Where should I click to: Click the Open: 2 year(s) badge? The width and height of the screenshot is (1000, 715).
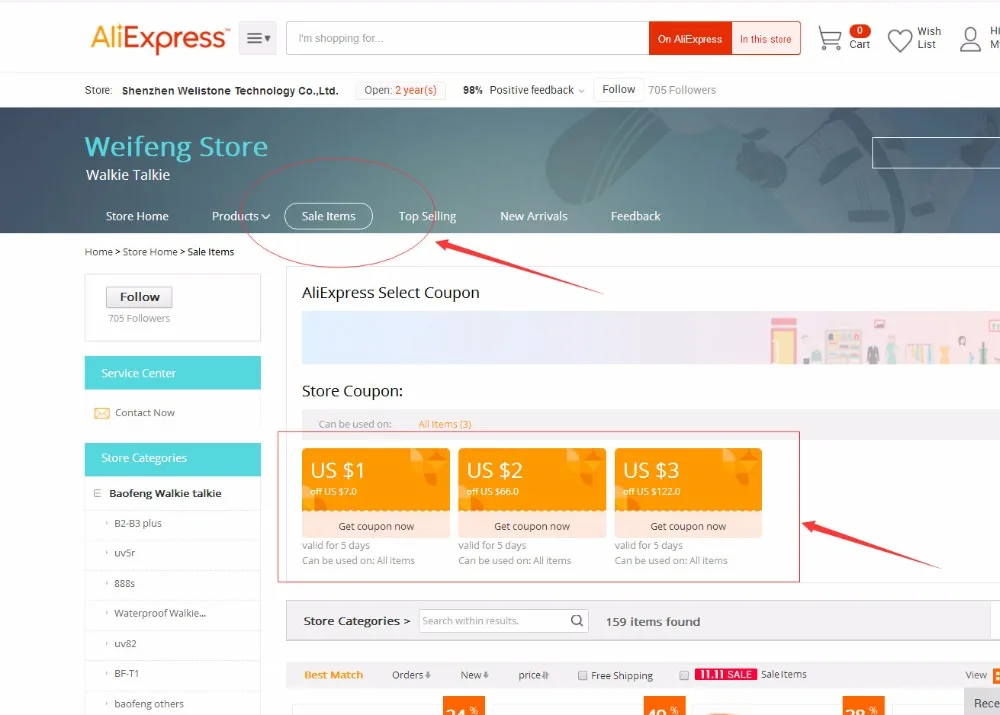coord(401,90)
